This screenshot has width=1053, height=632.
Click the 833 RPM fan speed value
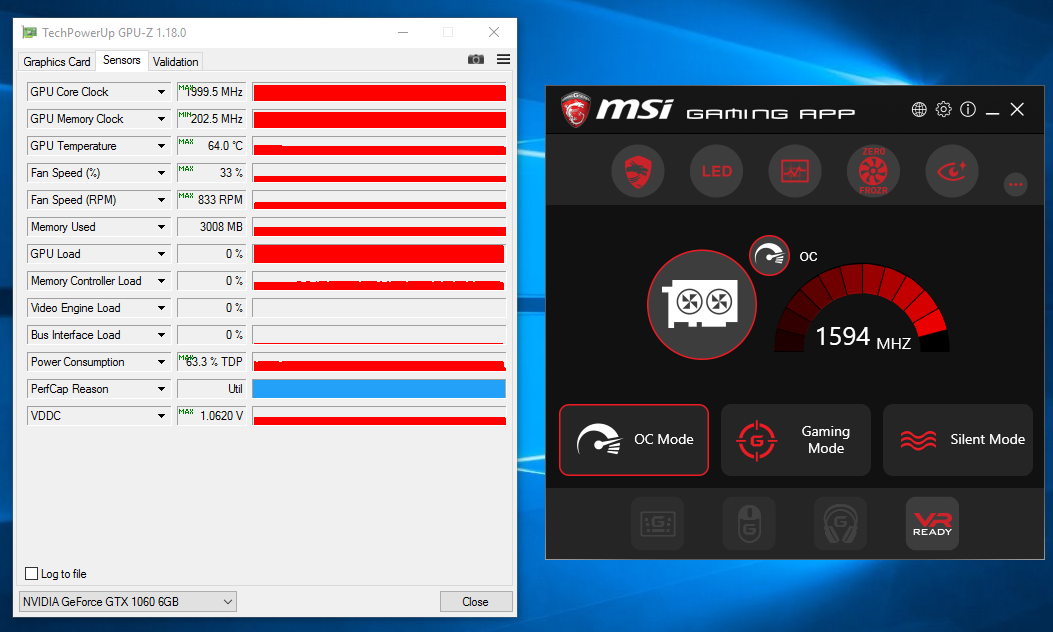[212, 199]
